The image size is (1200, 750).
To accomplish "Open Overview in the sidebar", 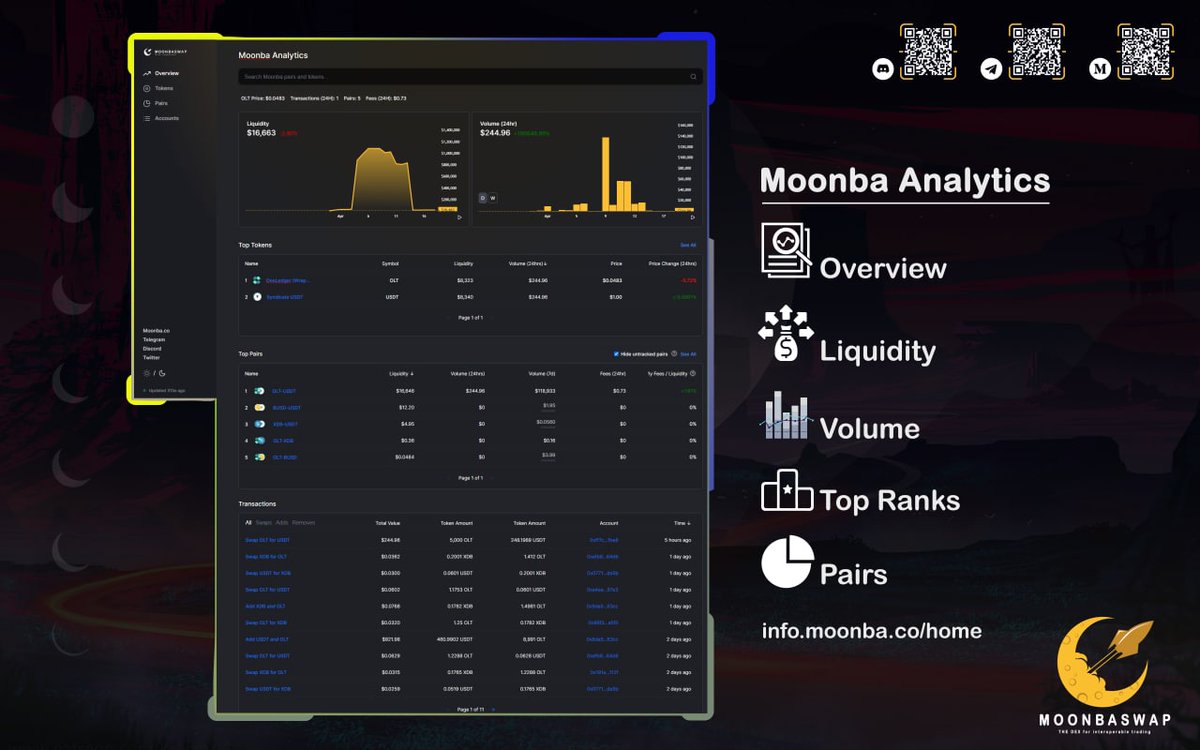I will [166, 73].
